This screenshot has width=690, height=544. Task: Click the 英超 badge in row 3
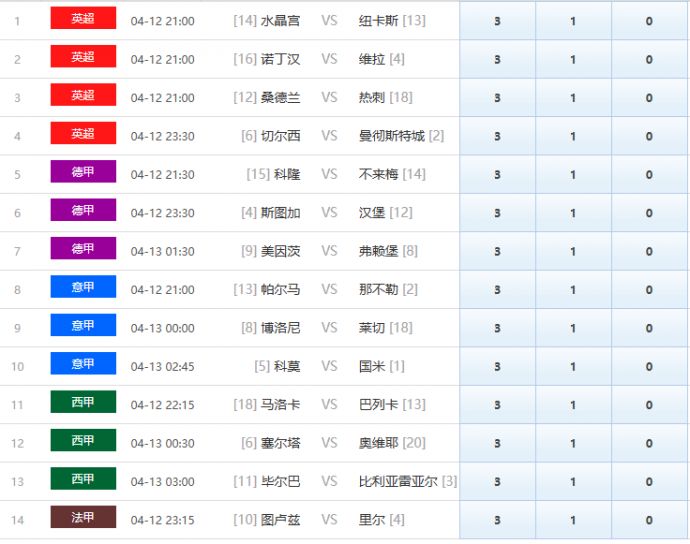click(83, 95)
